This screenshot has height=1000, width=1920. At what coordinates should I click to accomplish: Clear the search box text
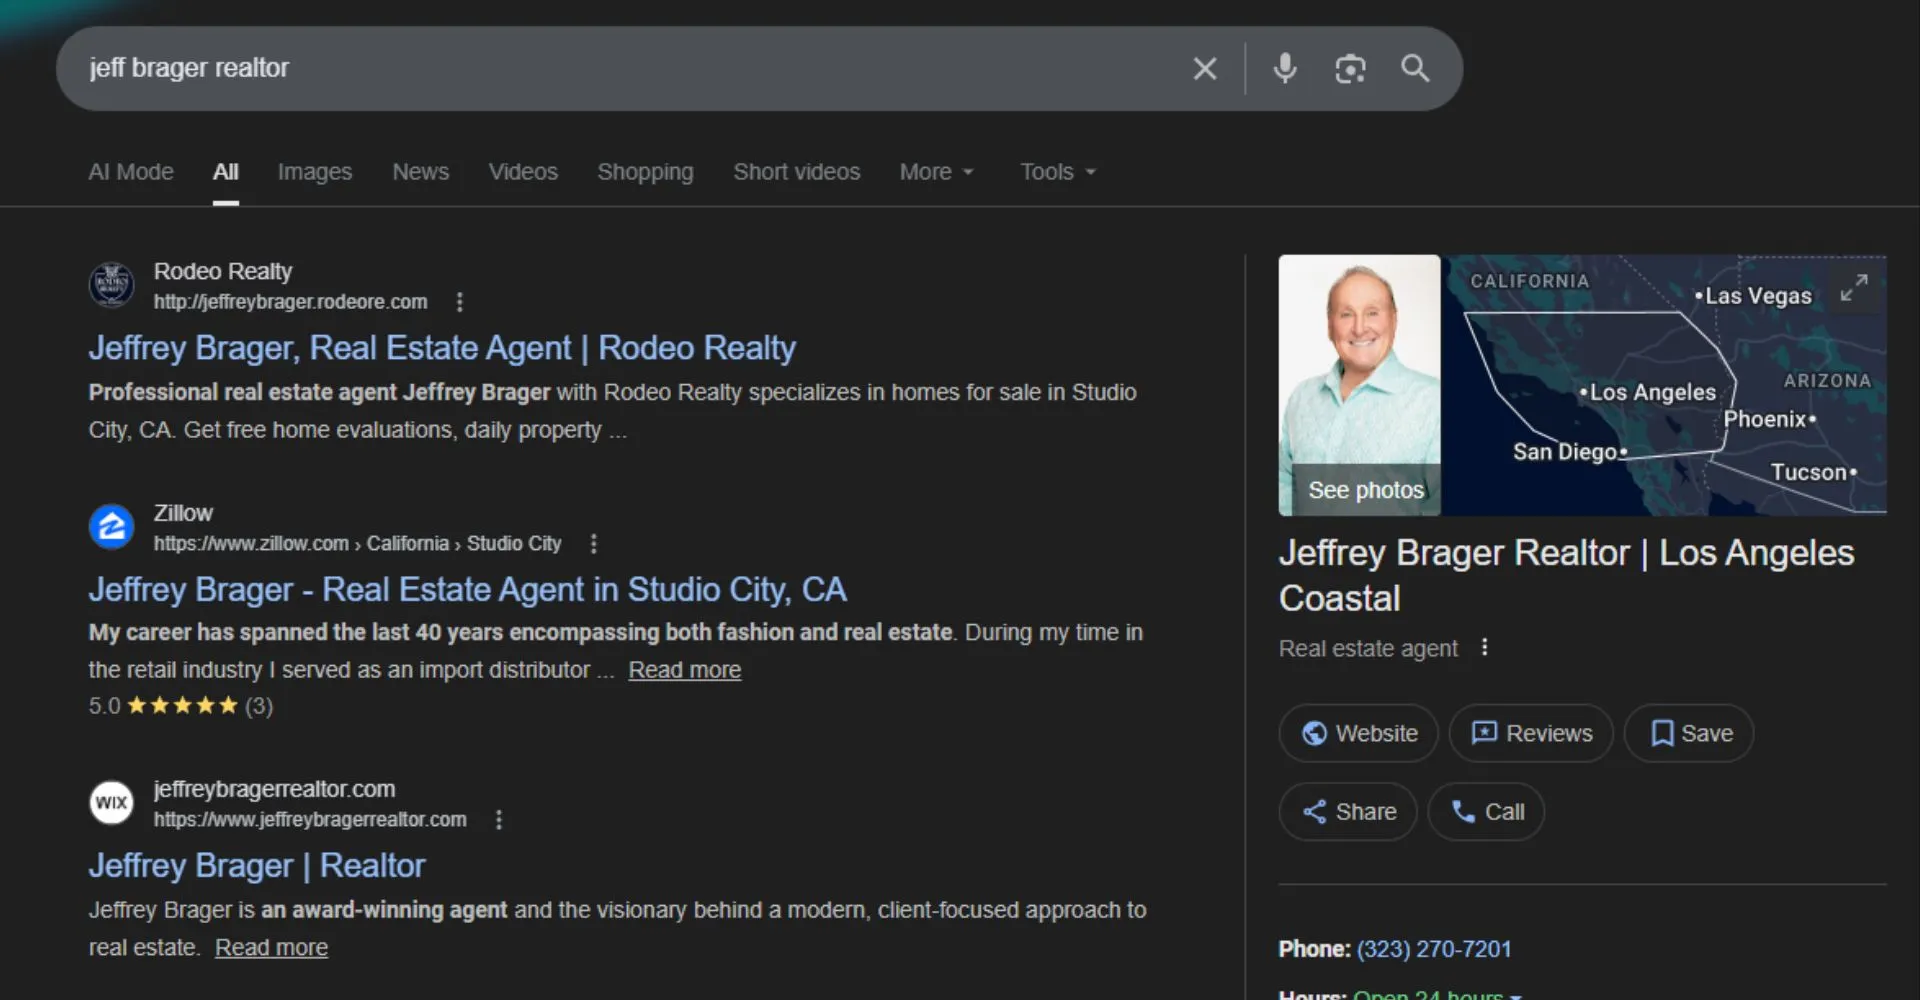click(x=1204, y=69)
